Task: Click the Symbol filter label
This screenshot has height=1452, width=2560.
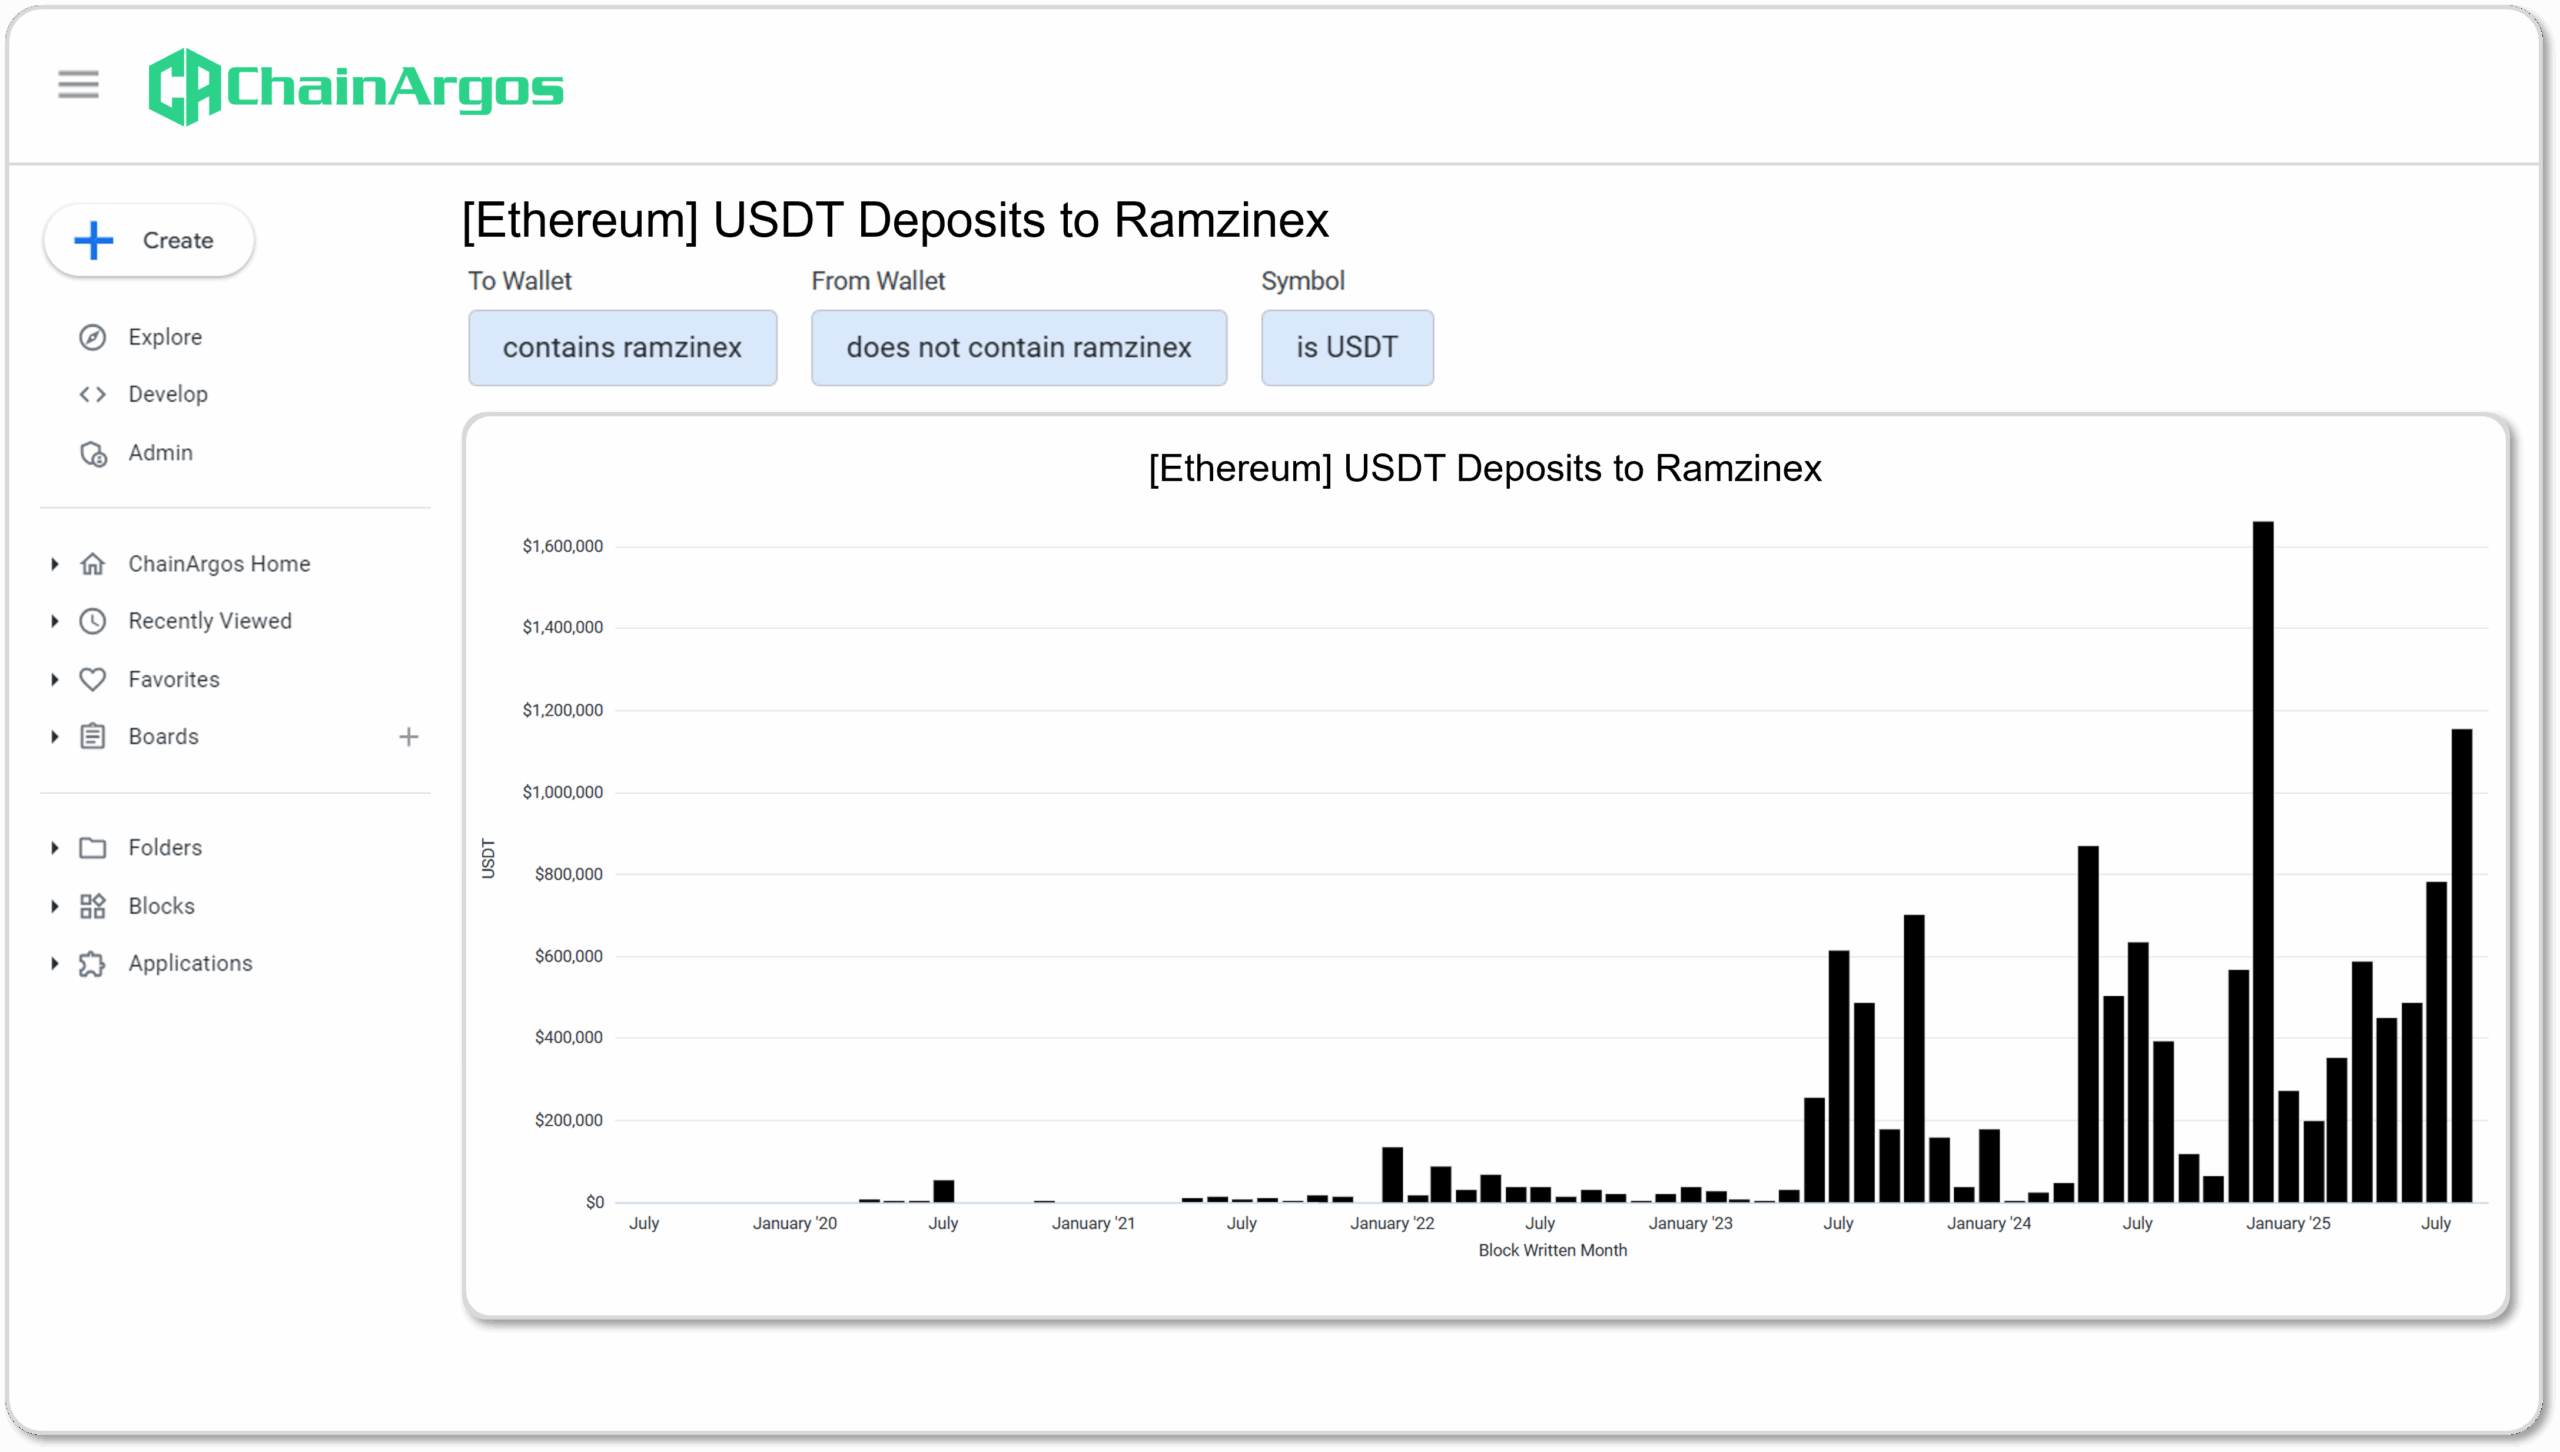Action: click(x=1303, y=282)
